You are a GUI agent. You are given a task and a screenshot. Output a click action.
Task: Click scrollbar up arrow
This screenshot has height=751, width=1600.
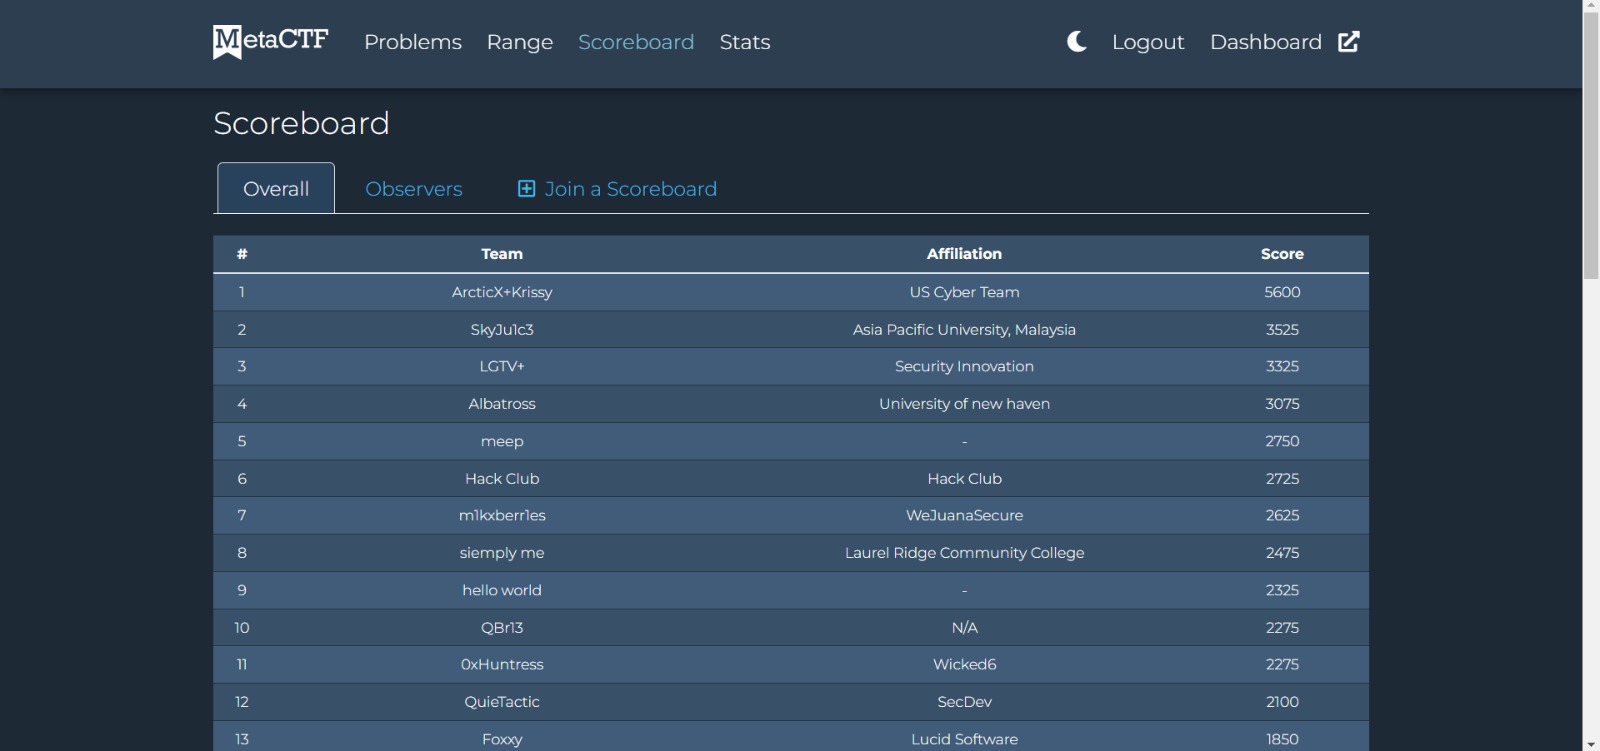point(1591,6)
